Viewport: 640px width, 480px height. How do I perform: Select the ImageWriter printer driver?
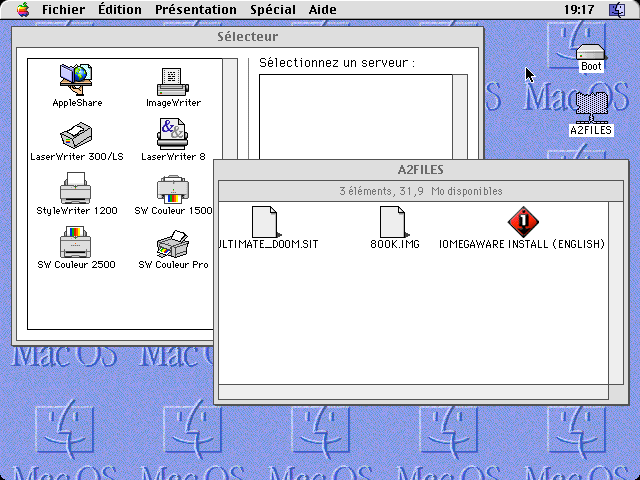coord(173,82)
